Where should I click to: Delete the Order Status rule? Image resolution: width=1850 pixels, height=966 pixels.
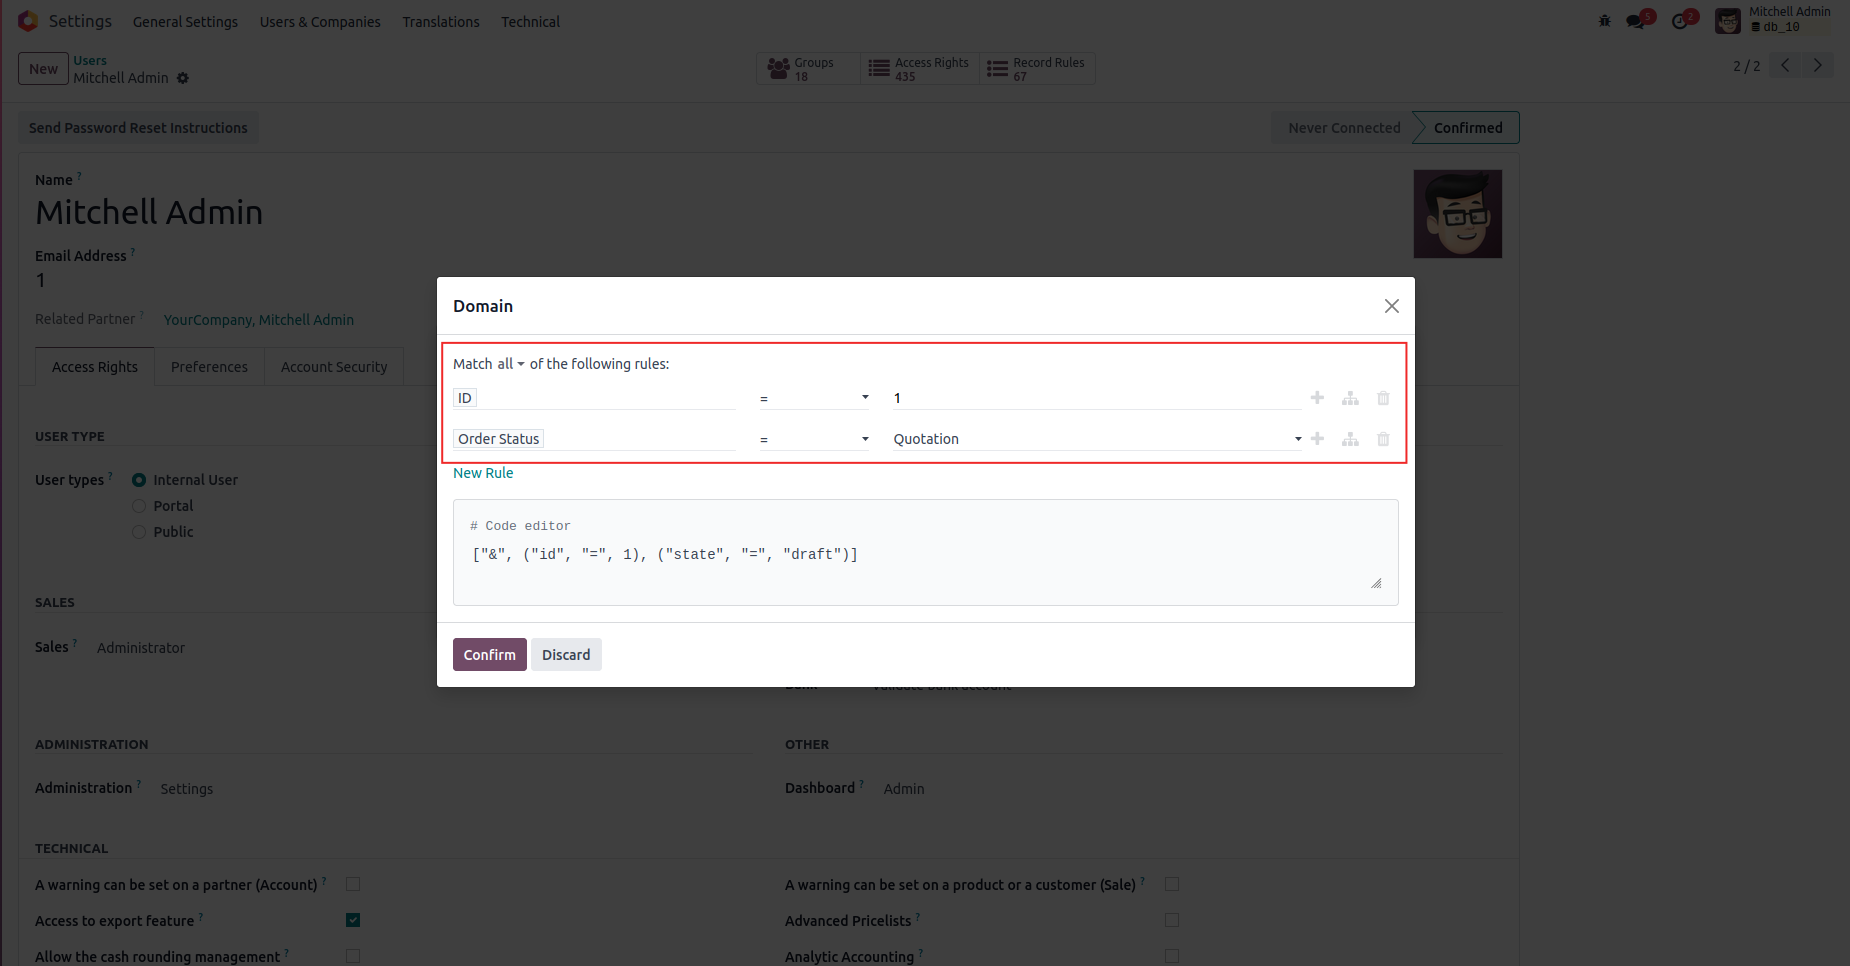[x=1383, y=439]
